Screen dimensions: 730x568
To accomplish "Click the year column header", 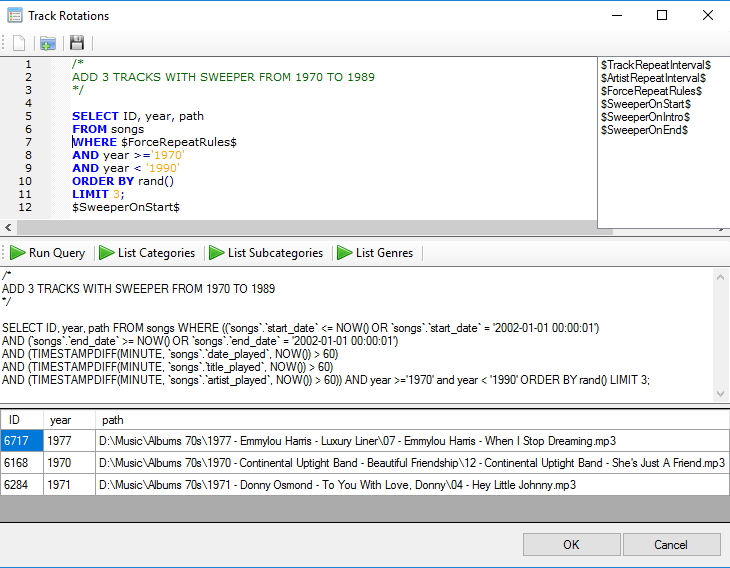I will [69, 420].
